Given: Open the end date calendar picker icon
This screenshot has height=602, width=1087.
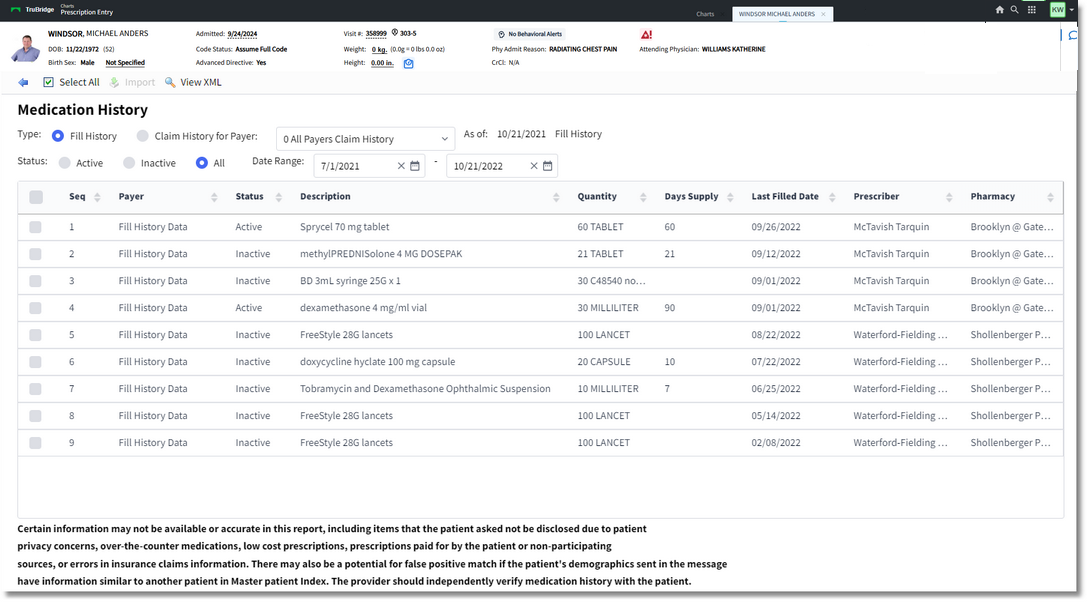Looking at the screenshot, I should (x=547, y=166).
